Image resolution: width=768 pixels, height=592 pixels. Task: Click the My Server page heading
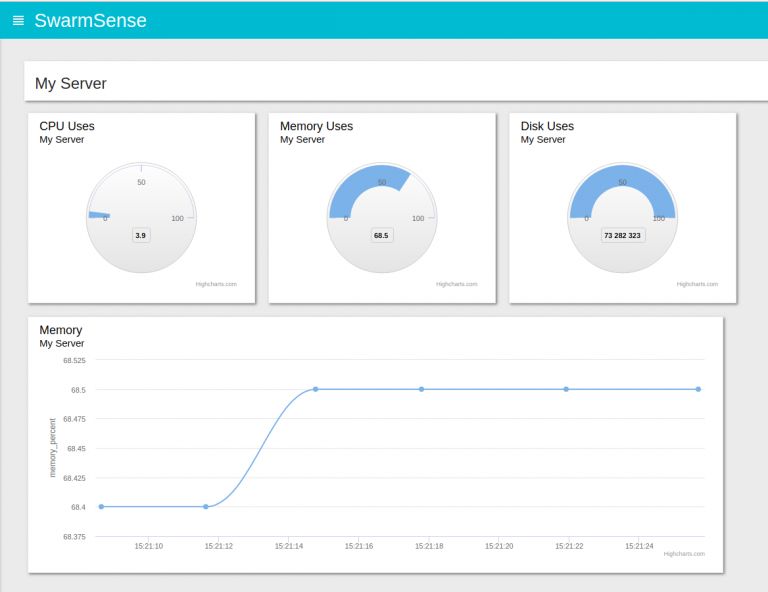pos(70,84)
